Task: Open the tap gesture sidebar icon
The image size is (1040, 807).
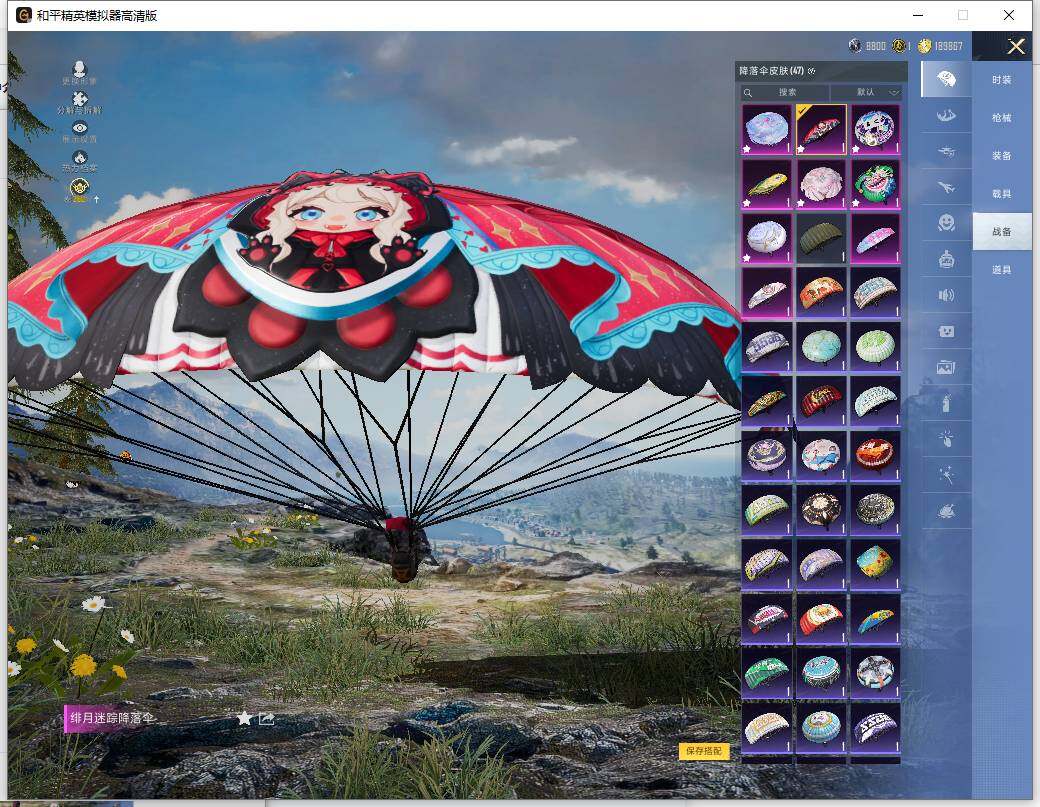Action: click(x=946, y=438)
